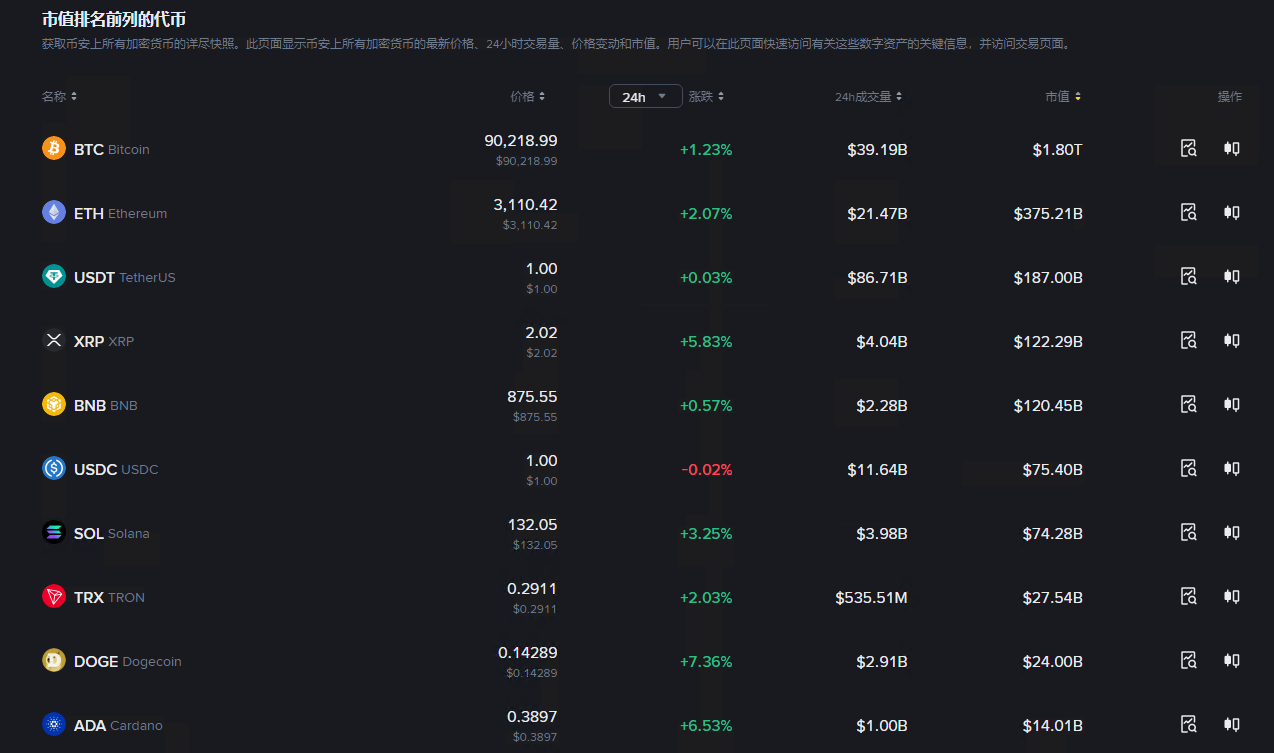Sort by 涨跌 change column
The width and height of the screenshot is (1274, 753).
click(x=706, y=97)
